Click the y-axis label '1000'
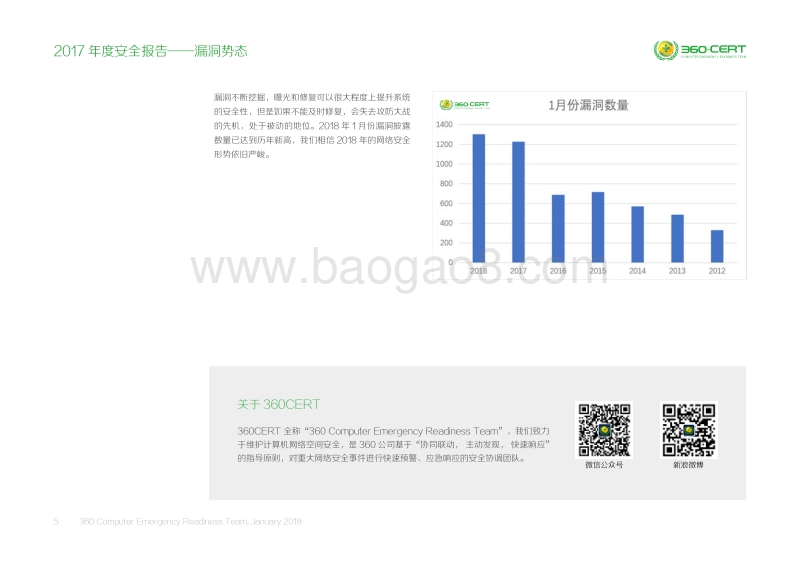The image size is (800, 566). point(444,164)
